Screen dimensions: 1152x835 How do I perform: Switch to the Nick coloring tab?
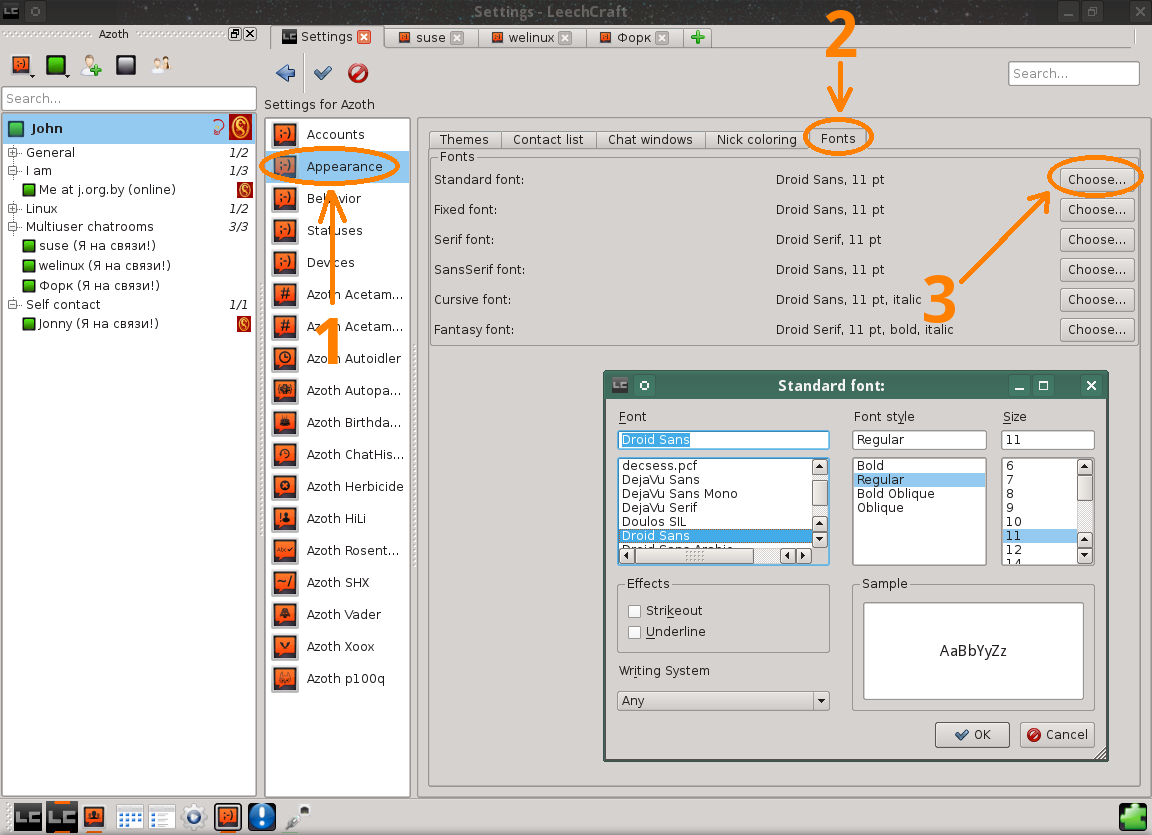click(756, 140)
